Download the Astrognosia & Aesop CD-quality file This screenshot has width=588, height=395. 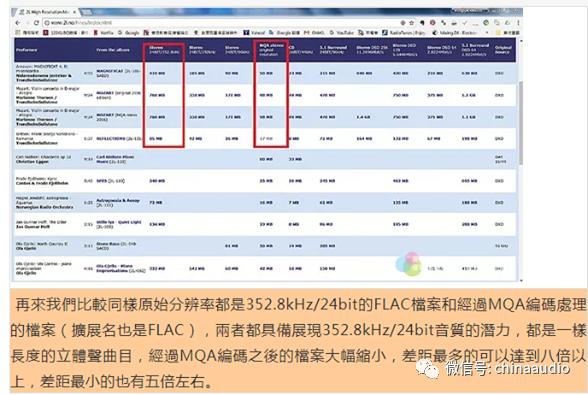click(x=294, y=203)
